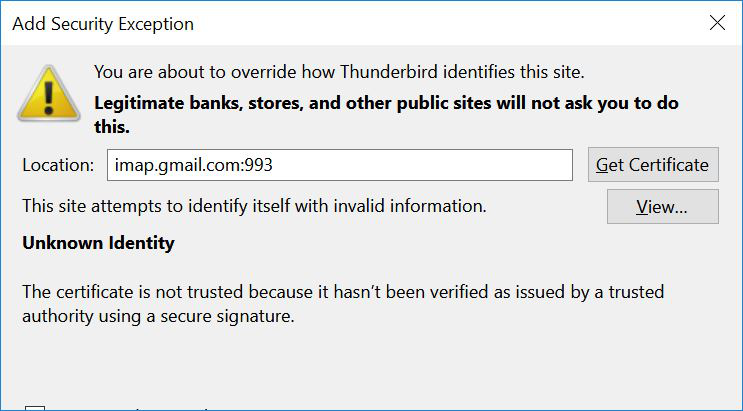The width and height of the screenshot is (743, 411).
Task: Click the invalid information status message
Action: click(254, 206)
